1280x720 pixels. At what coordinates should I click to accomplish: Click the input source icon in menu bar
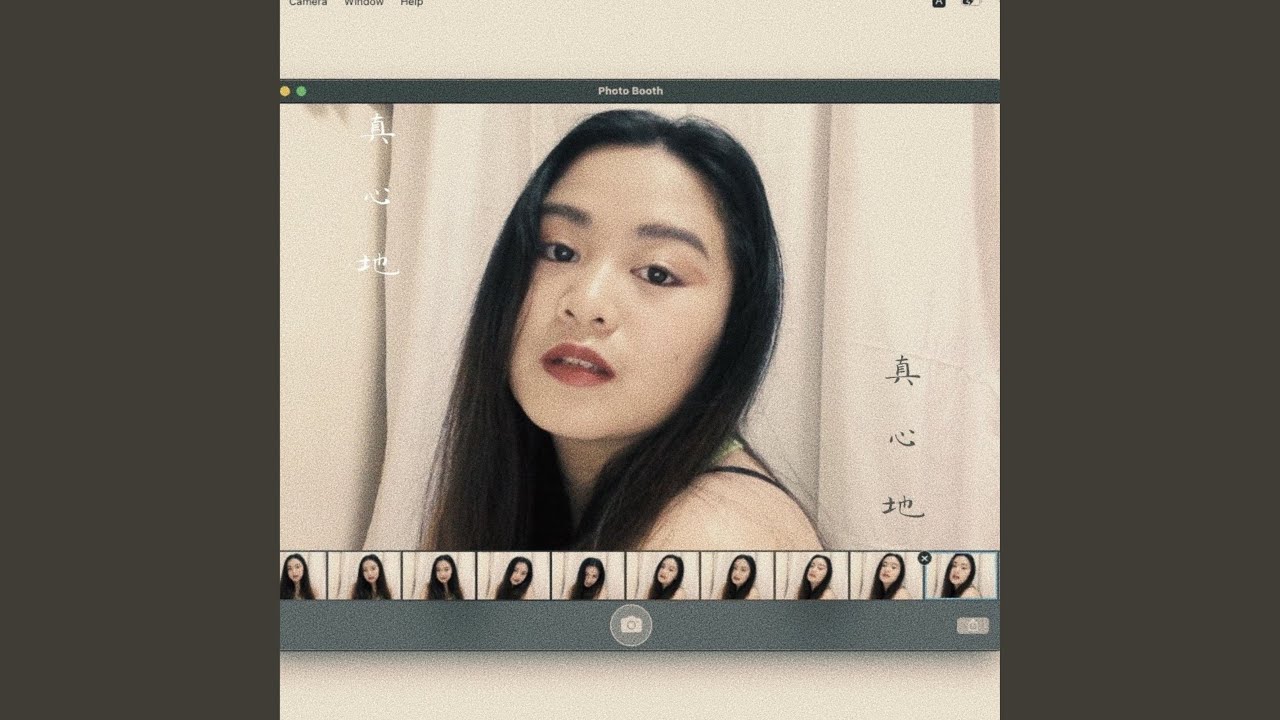point(939,3)
